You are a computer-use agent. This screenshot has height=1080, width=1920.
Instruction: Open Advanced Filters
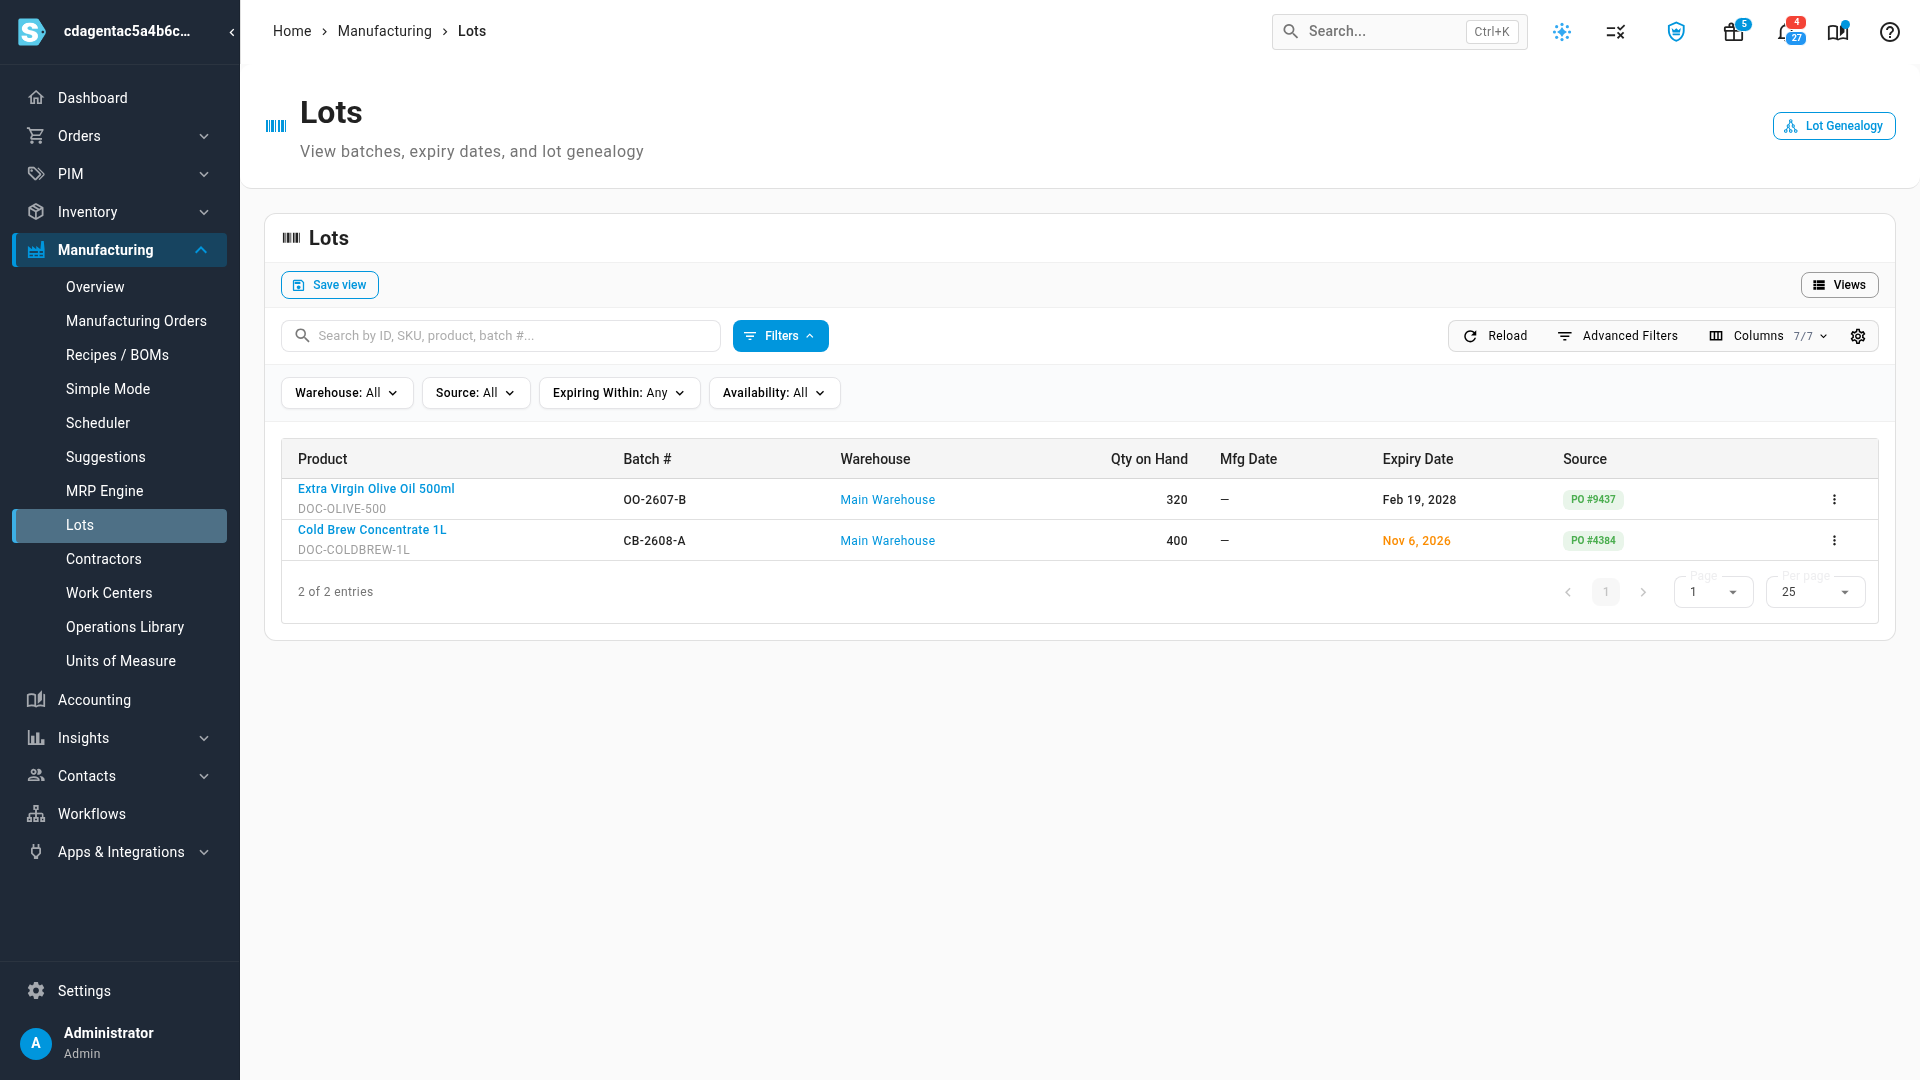click(x=1618, y=336)
